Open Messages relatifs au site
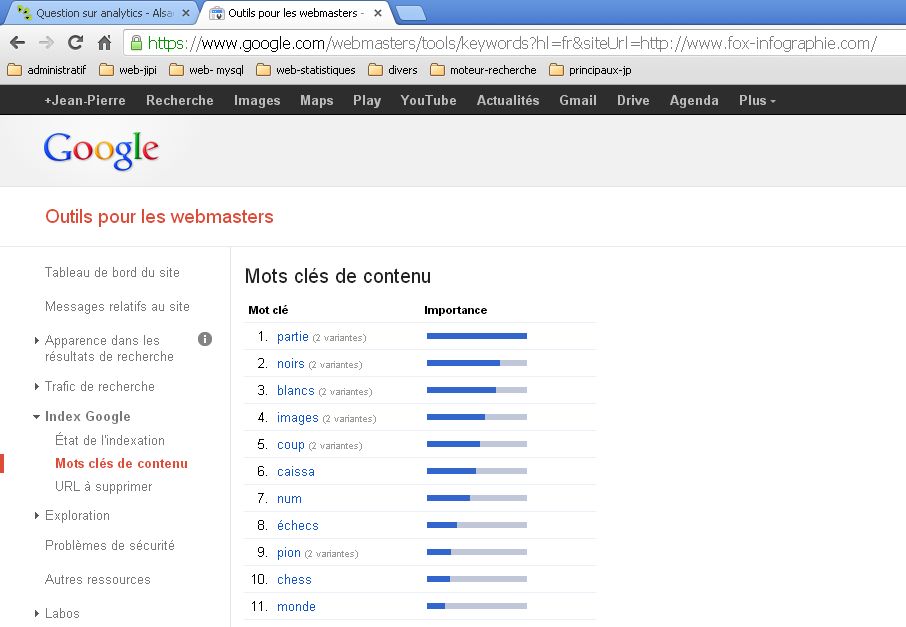 tap(117, 306)
